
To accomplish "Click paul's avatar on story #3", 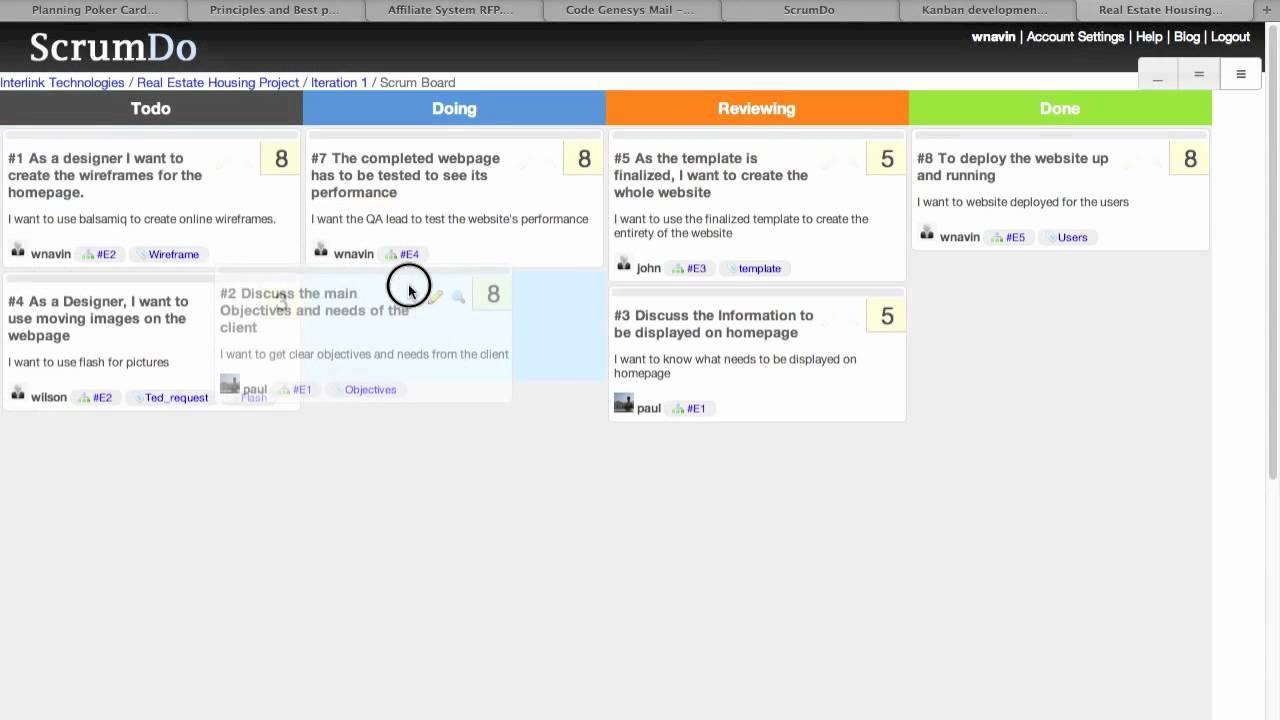I will pos(623,403).
